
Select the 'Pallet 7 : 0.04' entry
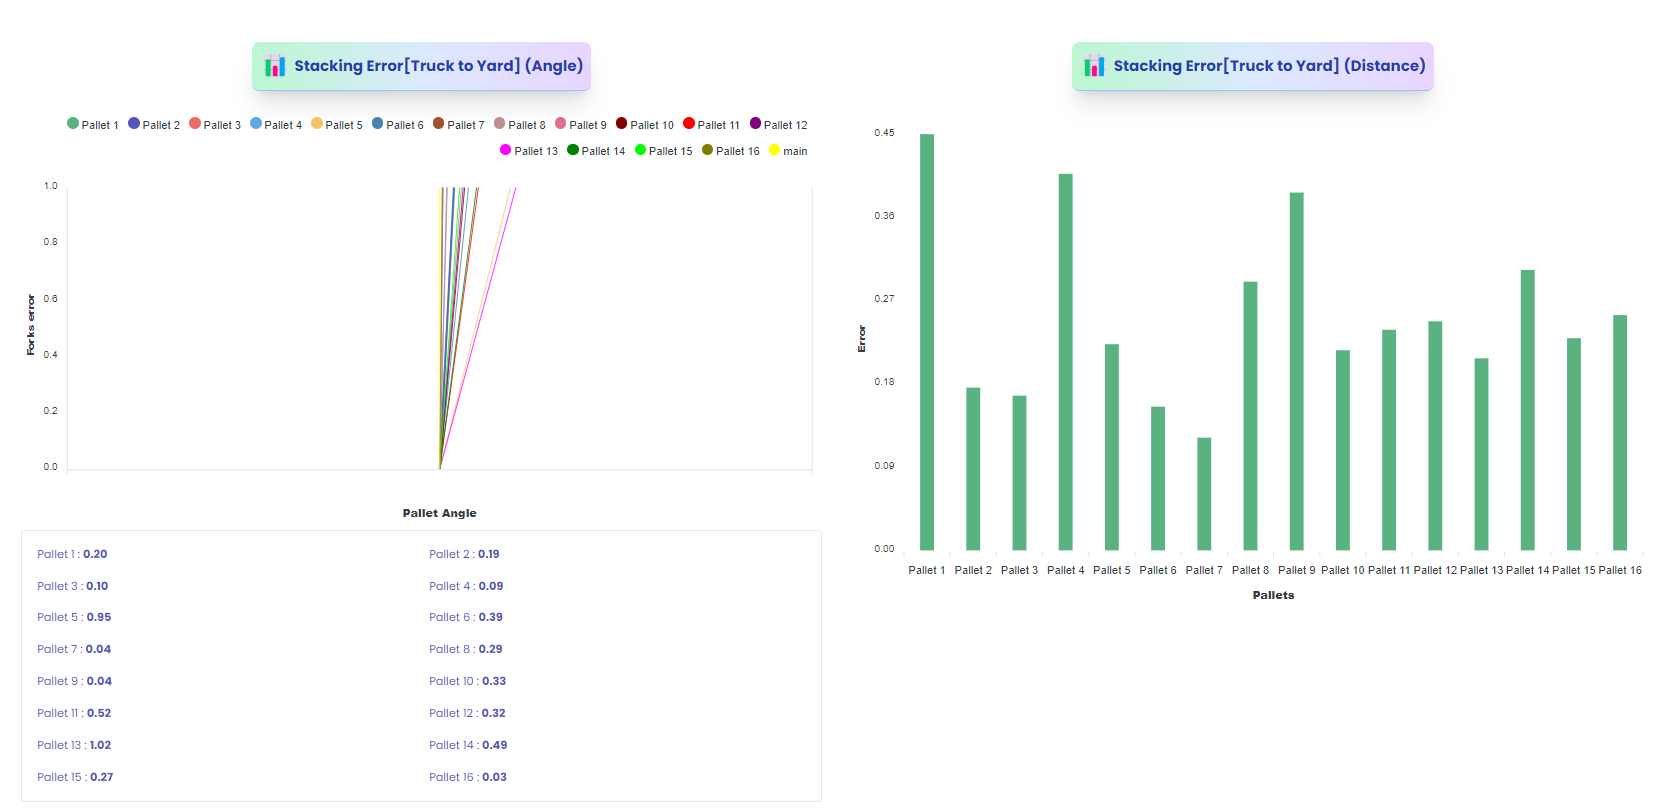click(x=74, y=649)
